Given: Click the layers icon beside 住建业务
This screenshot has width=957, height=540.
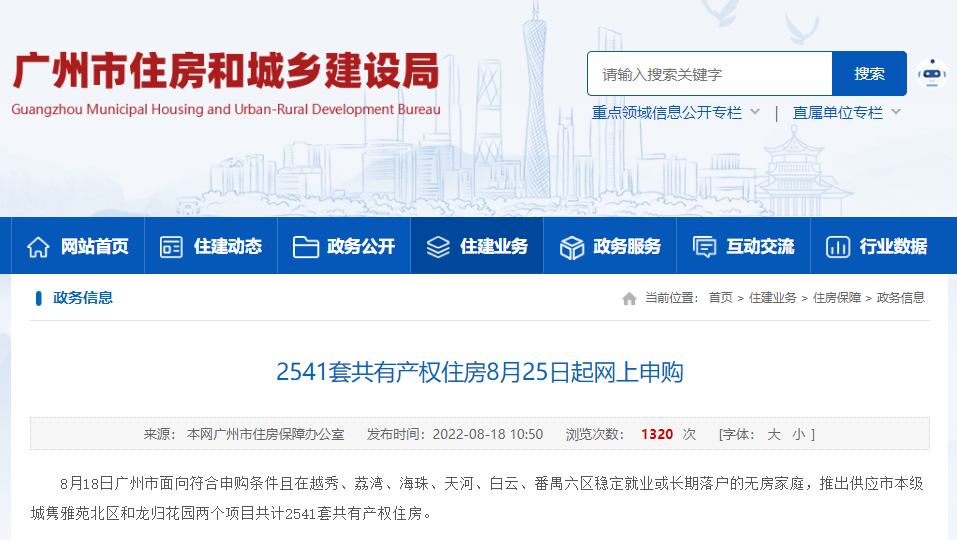Looking at the screenshot, I should click(x=438, y=247).
